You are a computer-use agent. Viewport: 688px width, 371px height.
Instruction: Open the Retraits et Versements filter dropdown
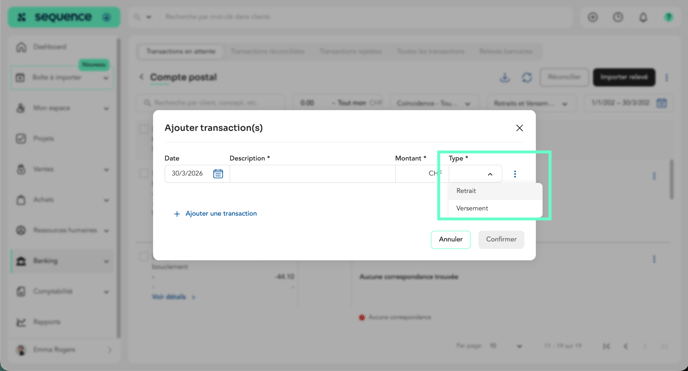[530, 103]
